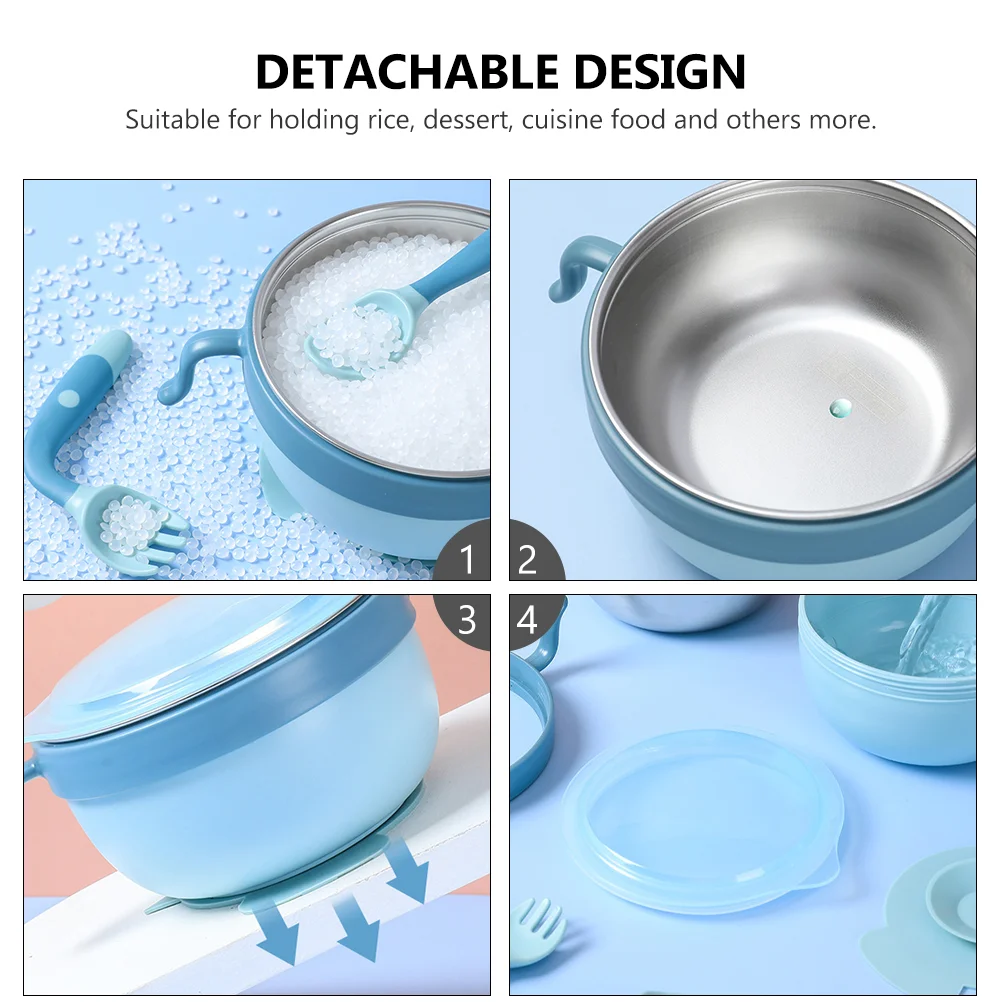This screenshot has height=1002, width=1002.
Task: Open the suction base bowl photo
Action: [257, 794]
